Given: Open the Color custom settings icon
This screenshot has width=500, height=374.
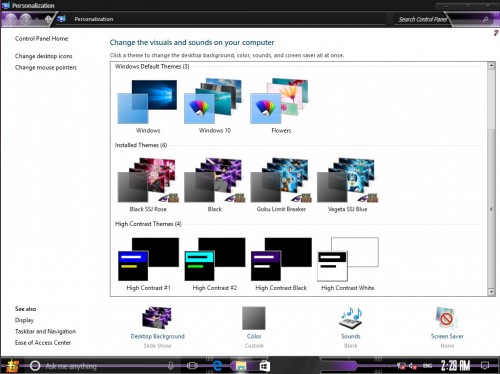Looking at the screenshot, I should point(254,318).
